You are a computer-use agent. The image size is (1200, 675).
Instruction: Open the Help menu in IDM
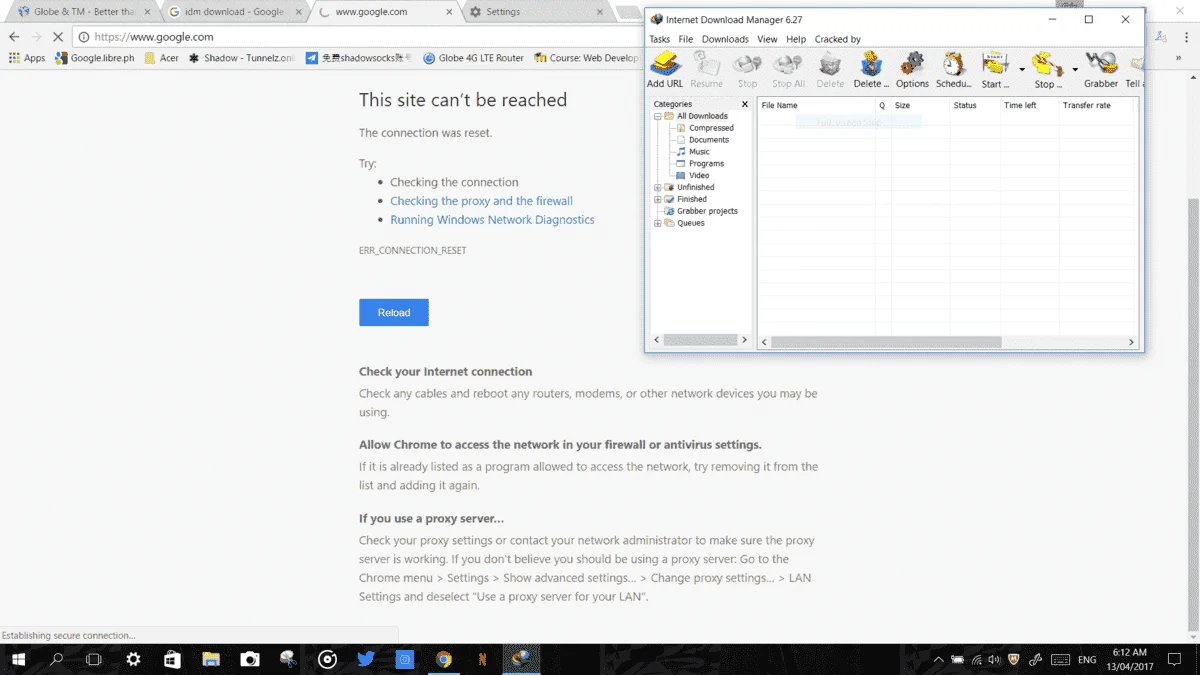point(796,39)
